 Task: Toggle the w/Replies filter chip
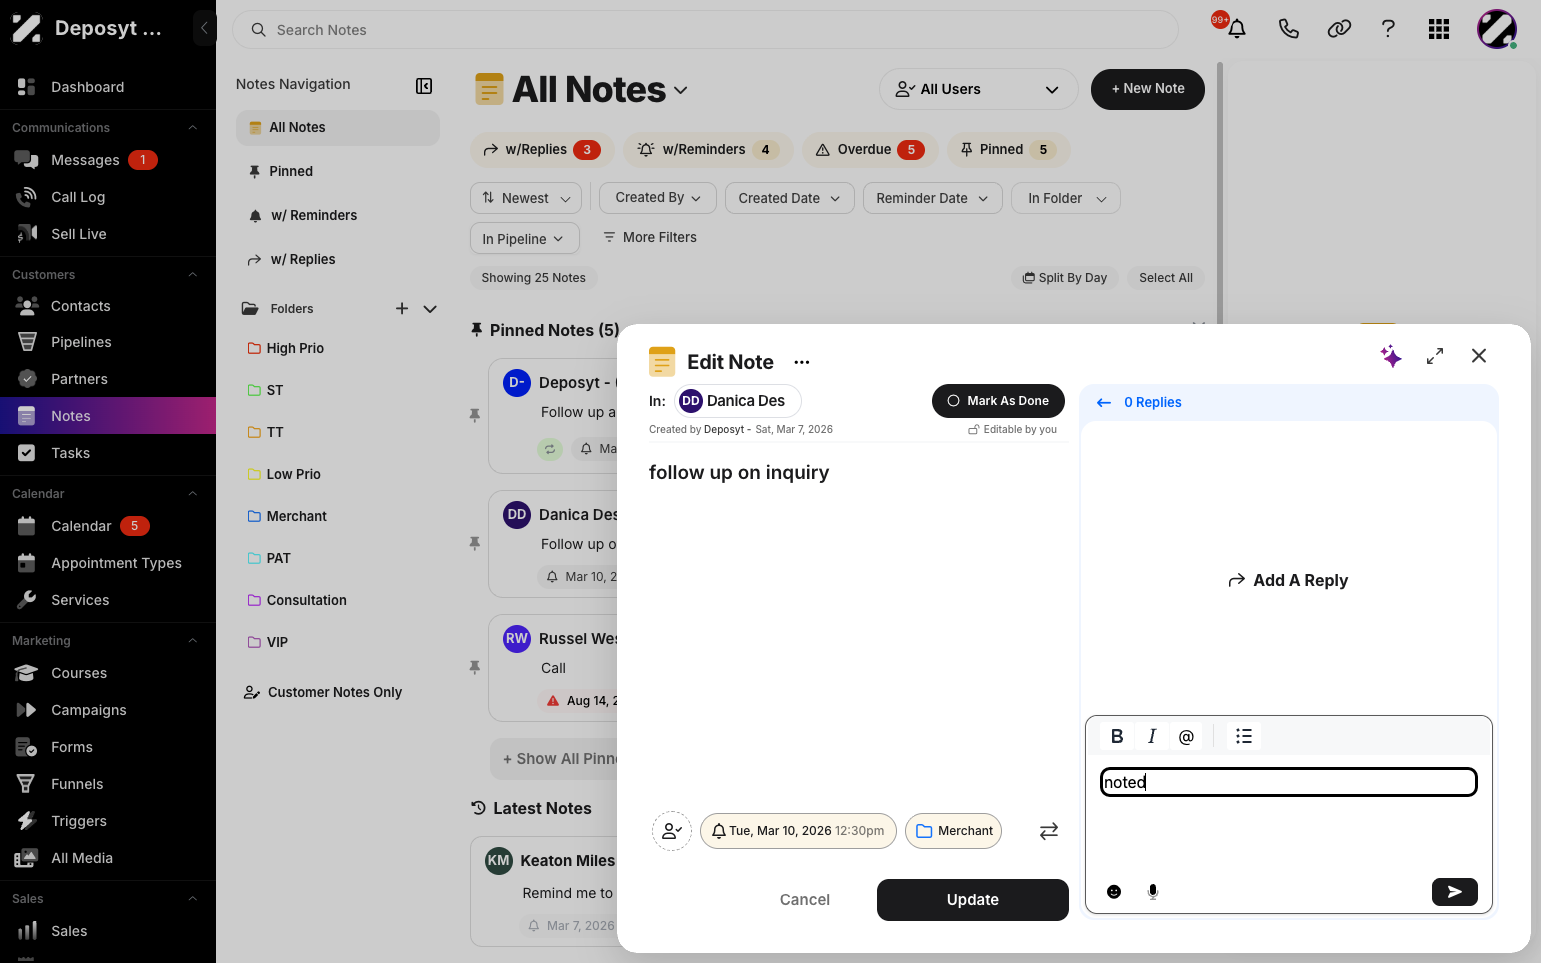point(542,150)
